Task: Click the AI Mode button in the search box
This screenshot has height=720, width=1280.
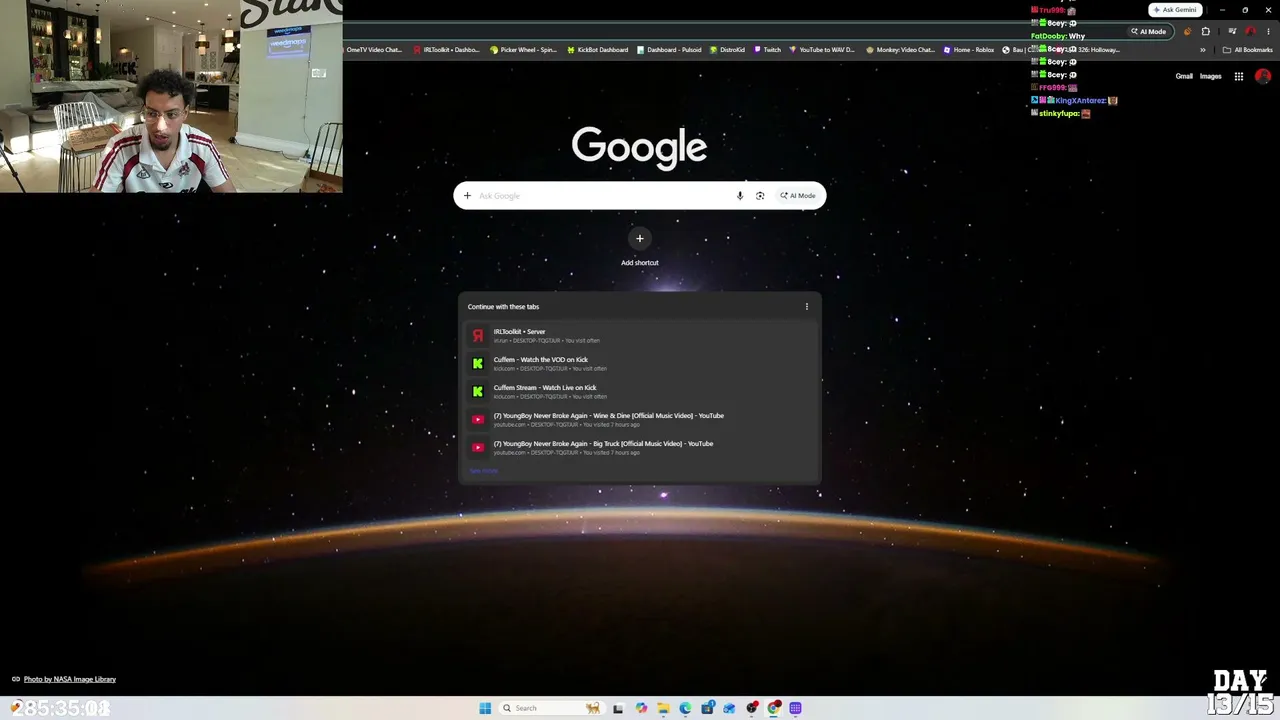Action: point(798,196)
